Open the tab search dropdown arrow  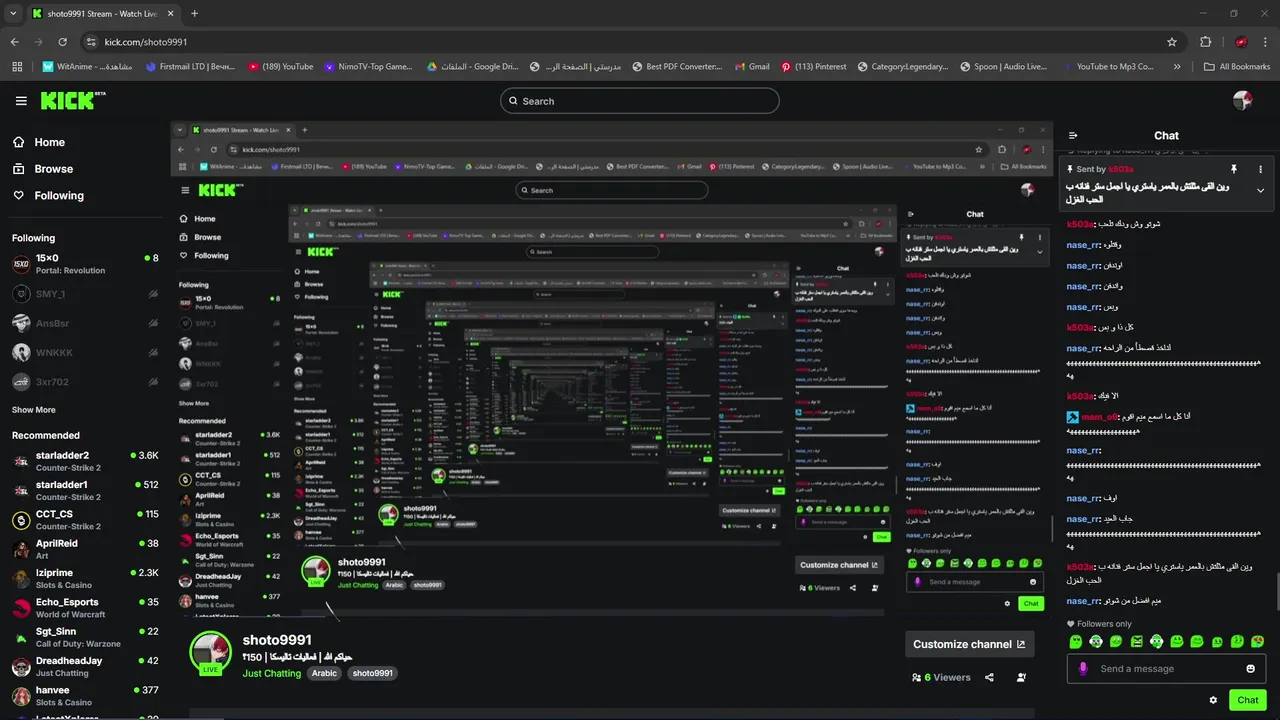[x=14, y=14]
